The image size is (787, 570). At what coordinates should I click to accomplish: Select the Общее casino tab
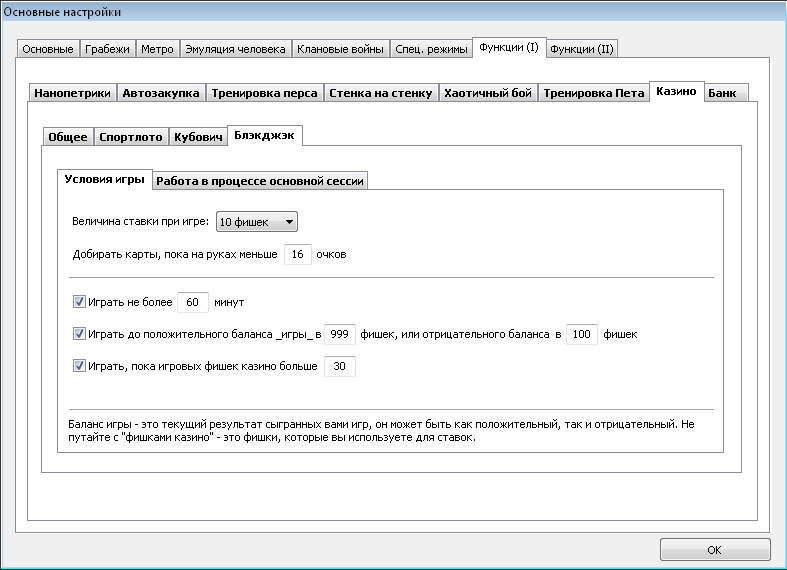[x=68, y=137]
